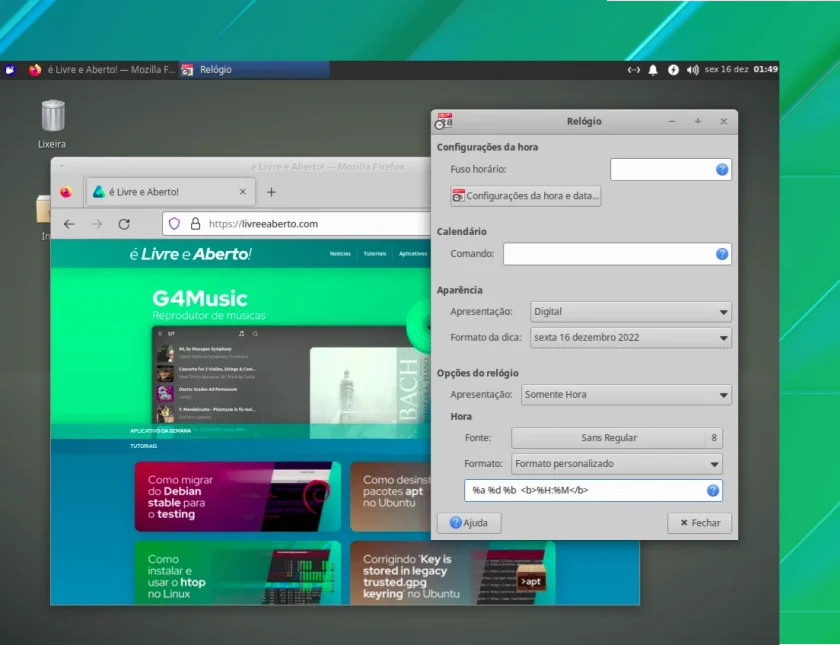This screenshot has width=840, height=645.
Task: Reload the page in Firefox
Action: 124,224
